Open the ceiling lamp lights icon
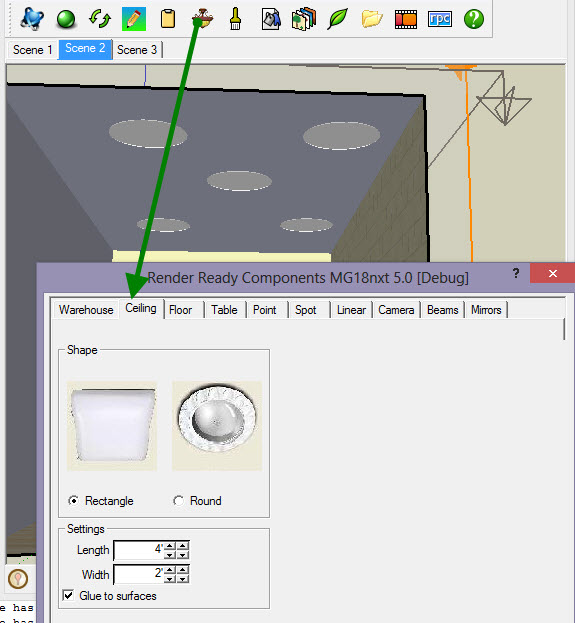The width and height of the screenshot is (575, 623). 203,18
